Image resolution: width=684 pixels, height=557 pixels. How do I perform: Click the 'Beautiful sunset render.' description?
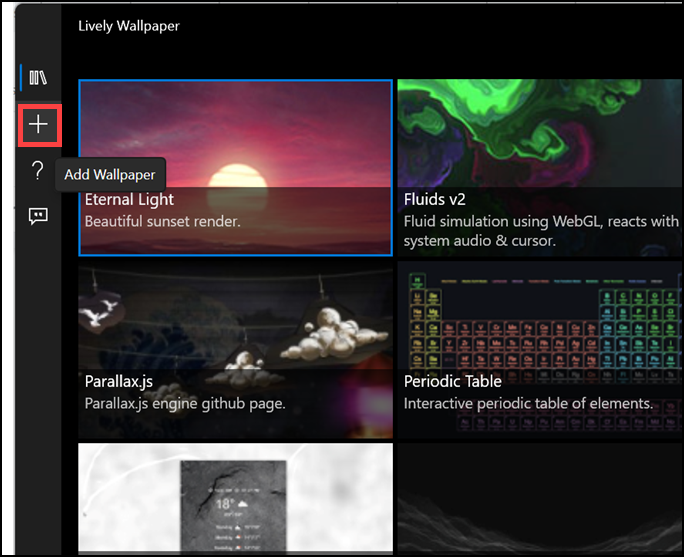(163, 222)
